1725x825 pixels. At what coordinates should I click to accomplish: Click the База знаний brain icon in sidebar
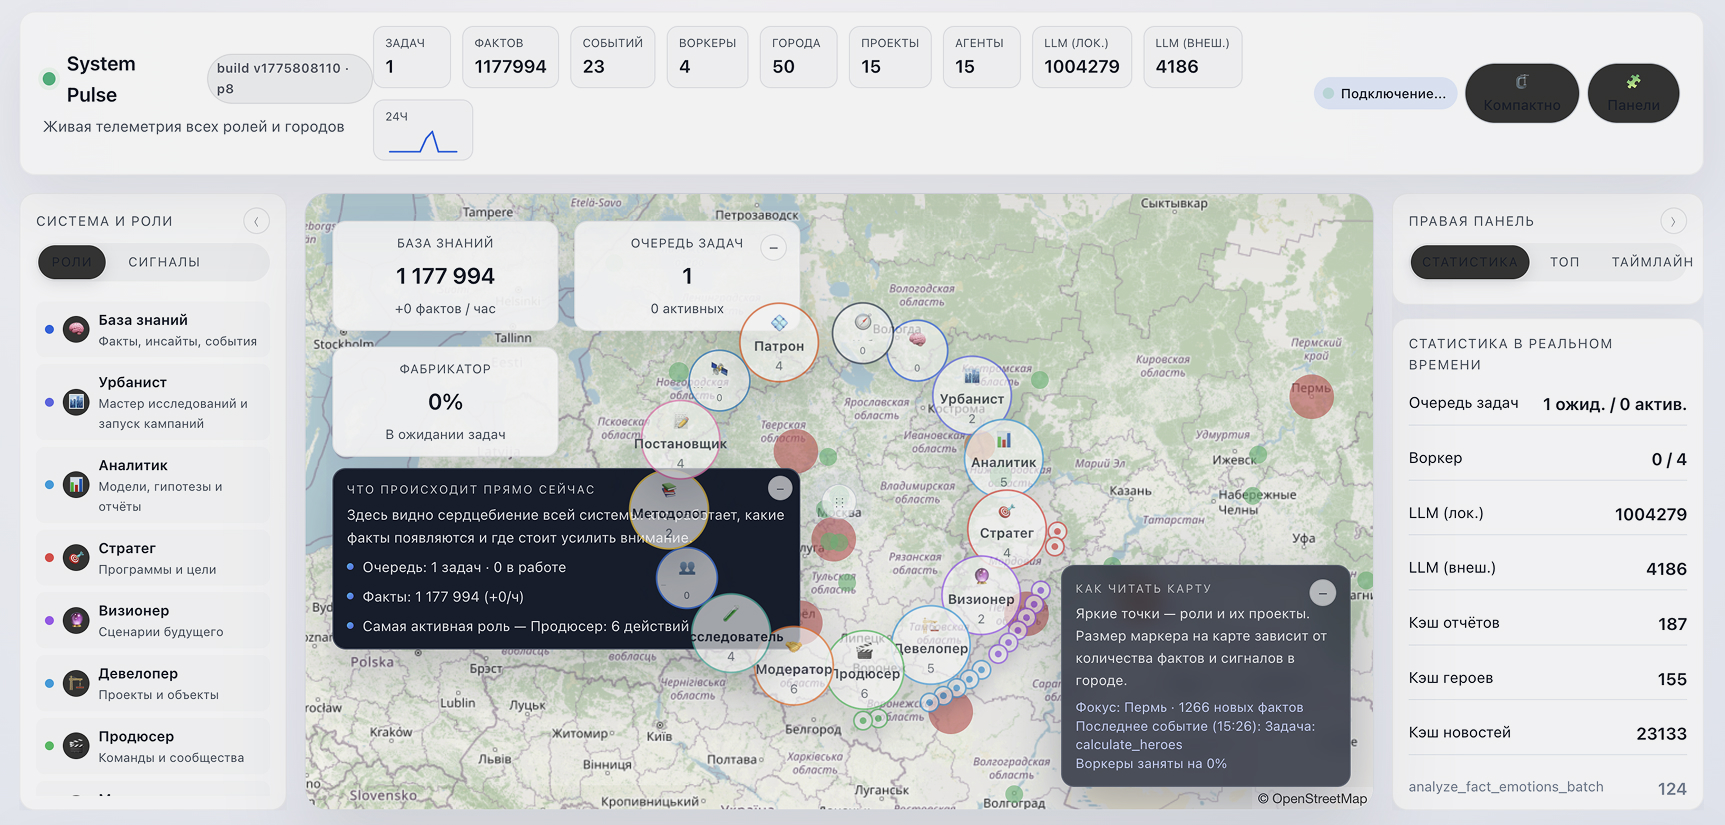(76, 330)
